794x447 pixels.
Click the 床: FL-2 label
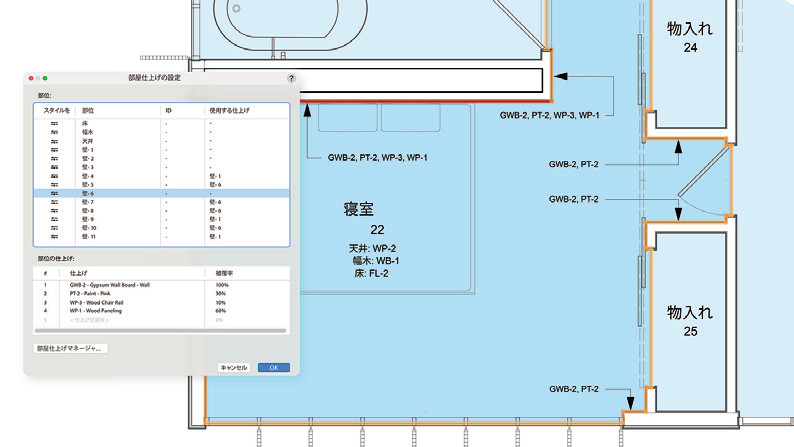tap(371, 274)
